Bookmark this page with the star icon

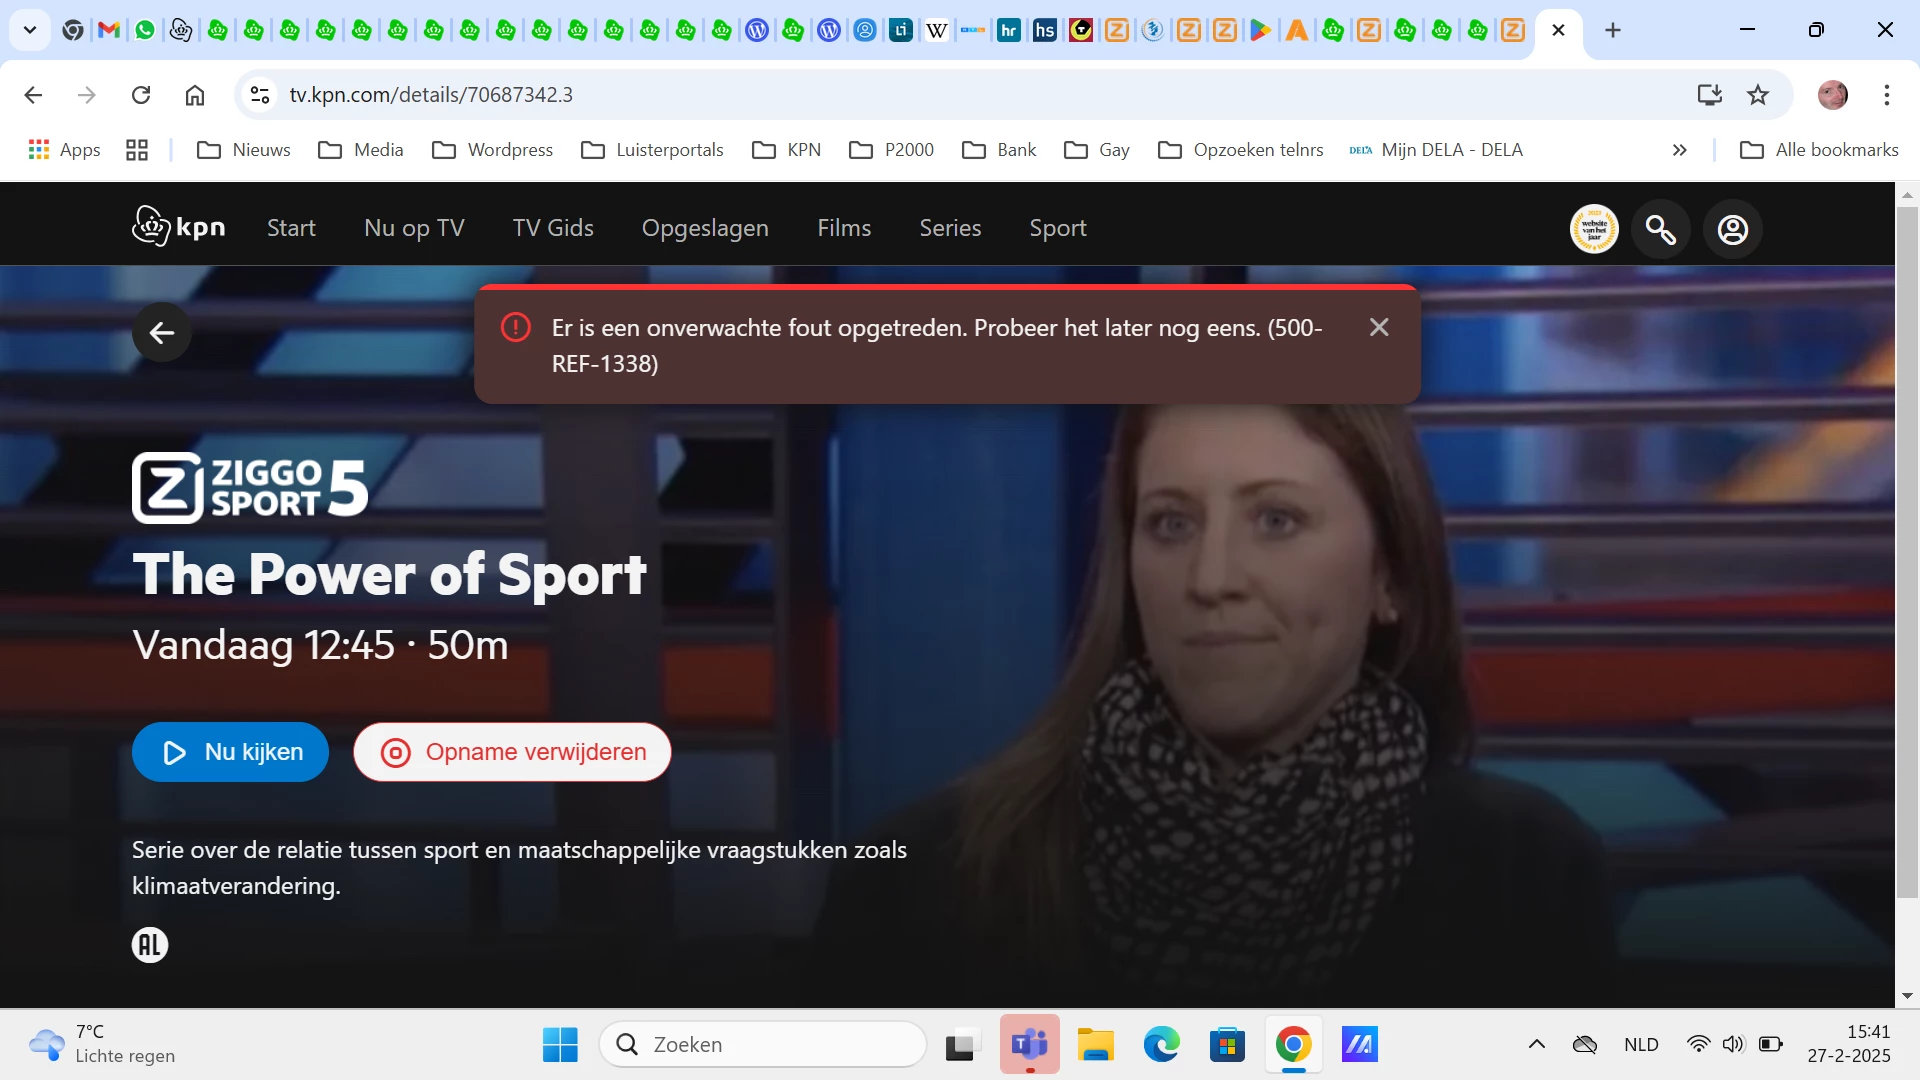[1758, 95]
